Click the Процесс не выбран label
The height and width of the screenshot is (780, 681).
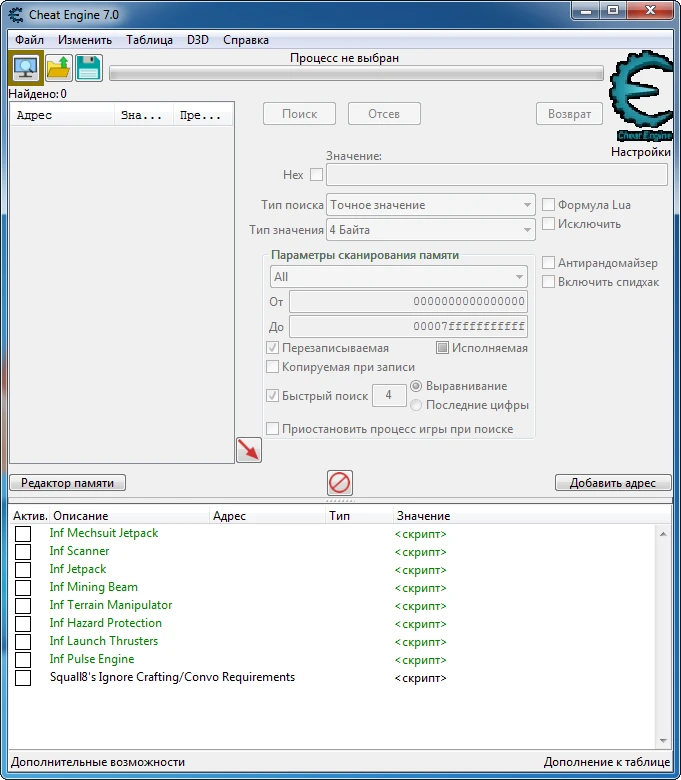(x=344, y=58)
